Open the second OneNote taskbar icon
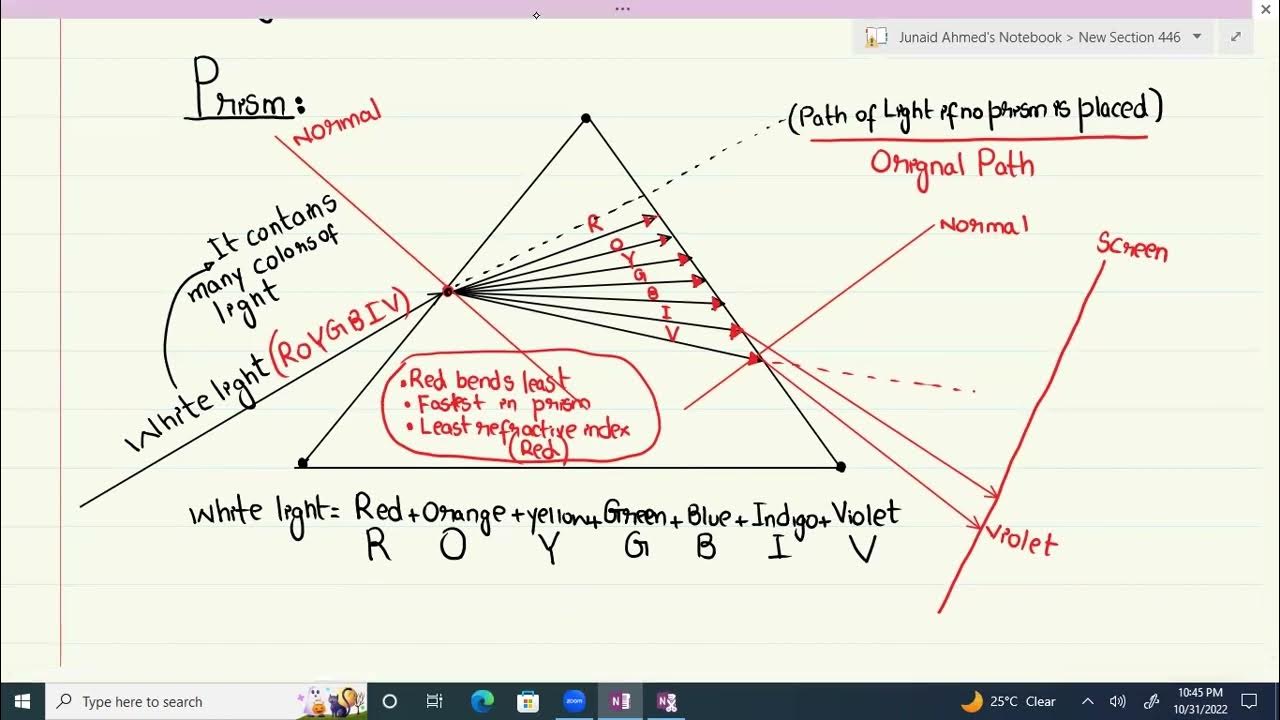Screen dimensions: 1280x720 coord(666,701)
